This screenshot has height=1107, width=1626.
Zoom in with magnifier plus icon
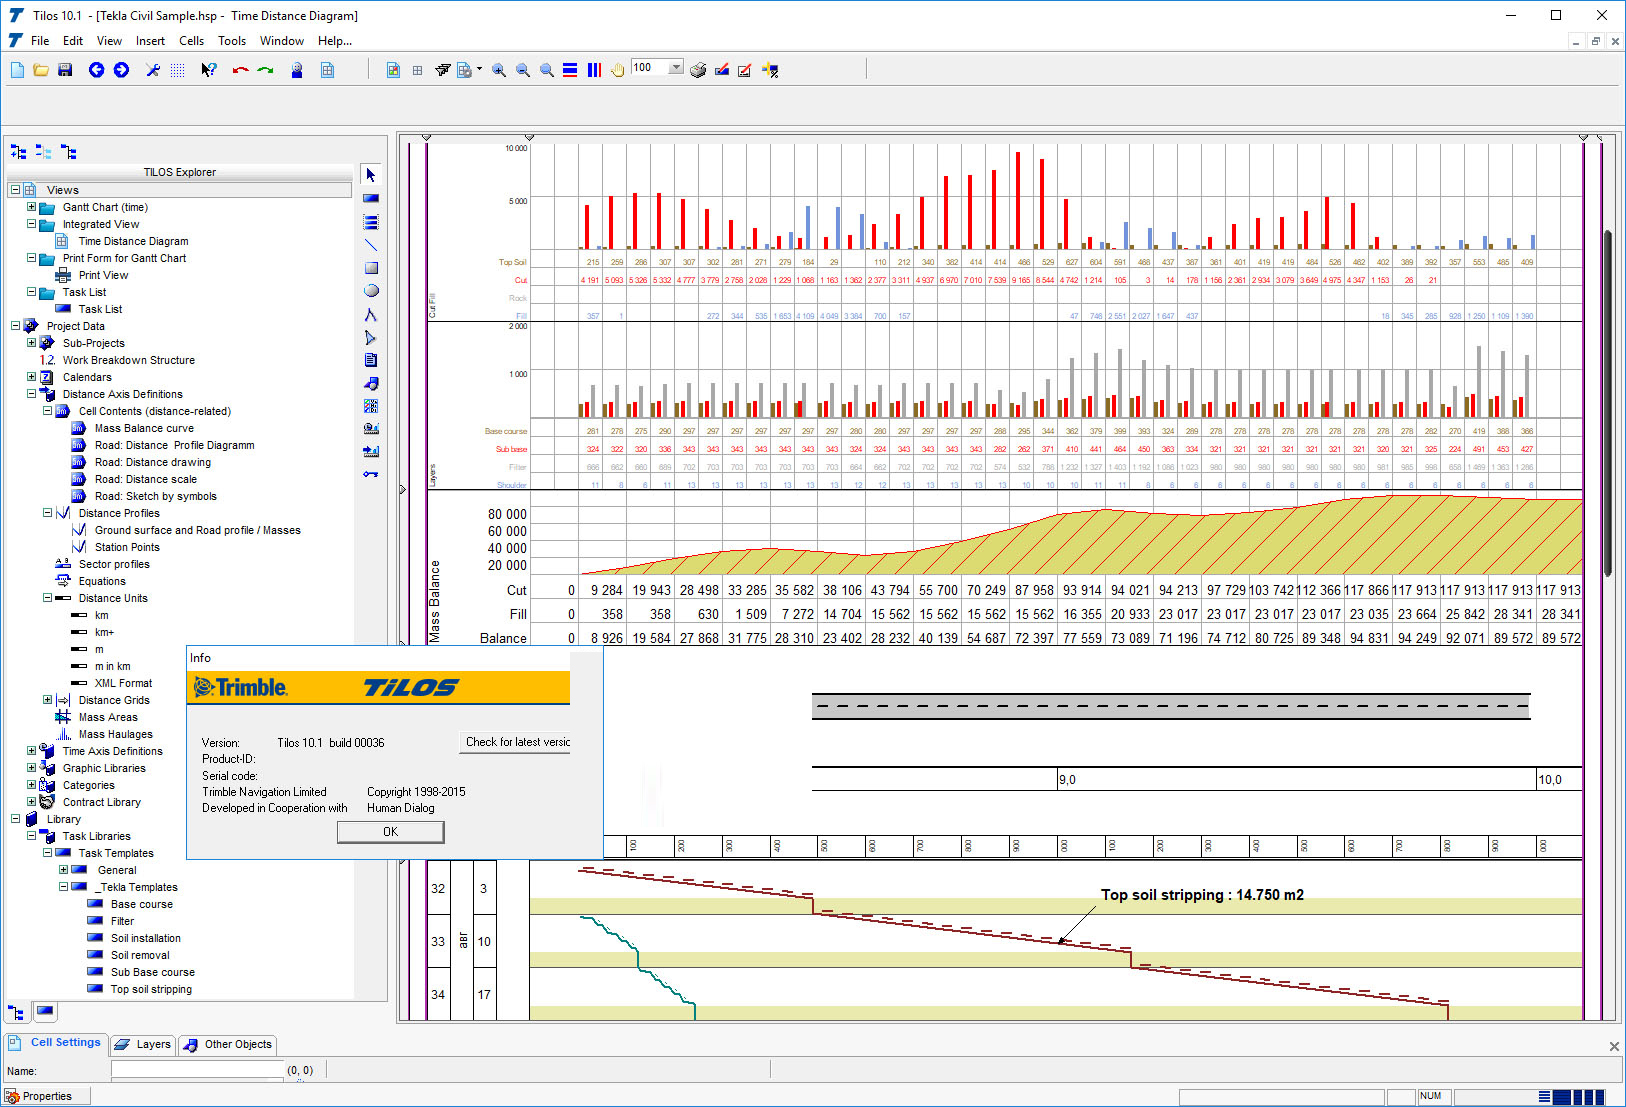(x=498, y=70)
